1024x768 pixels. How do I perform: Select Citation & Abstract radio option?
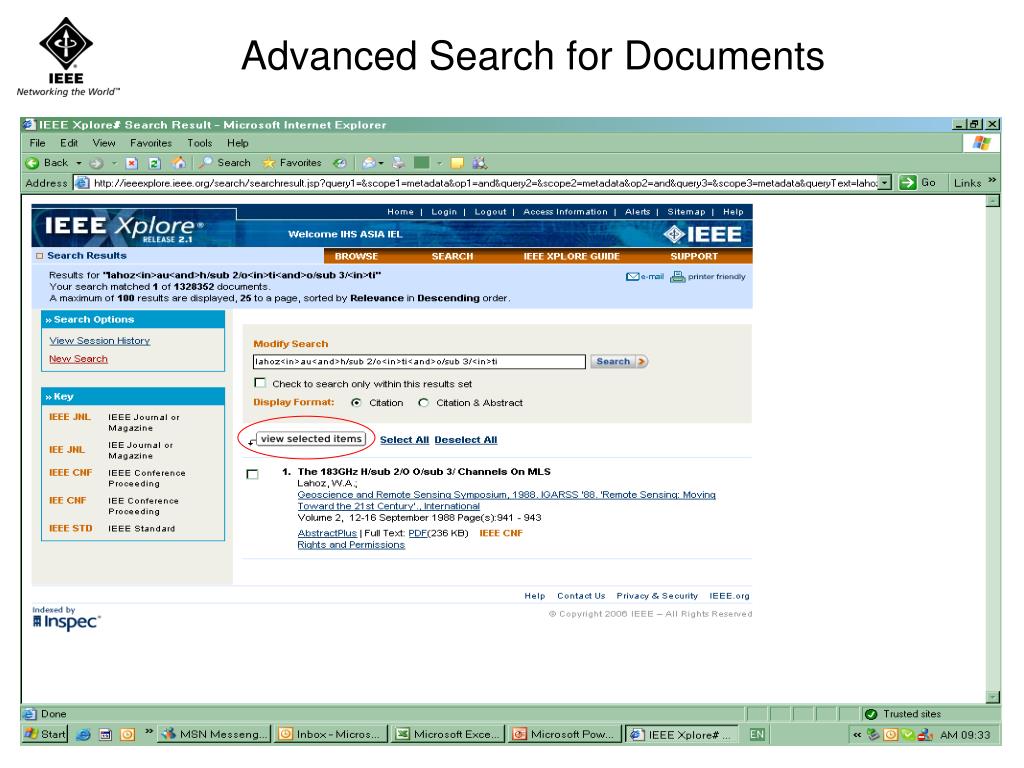coord(424,403)
